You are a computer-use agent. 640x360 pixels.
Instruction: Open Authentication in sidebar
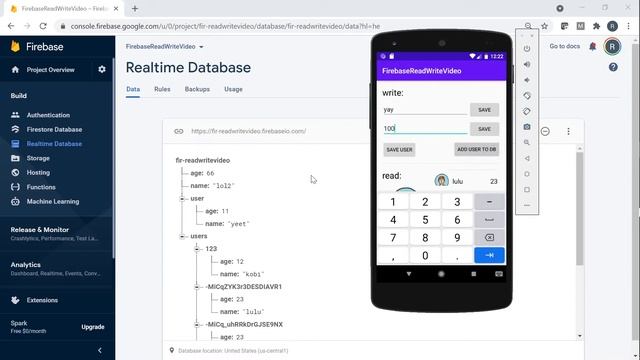pos(48,115)
